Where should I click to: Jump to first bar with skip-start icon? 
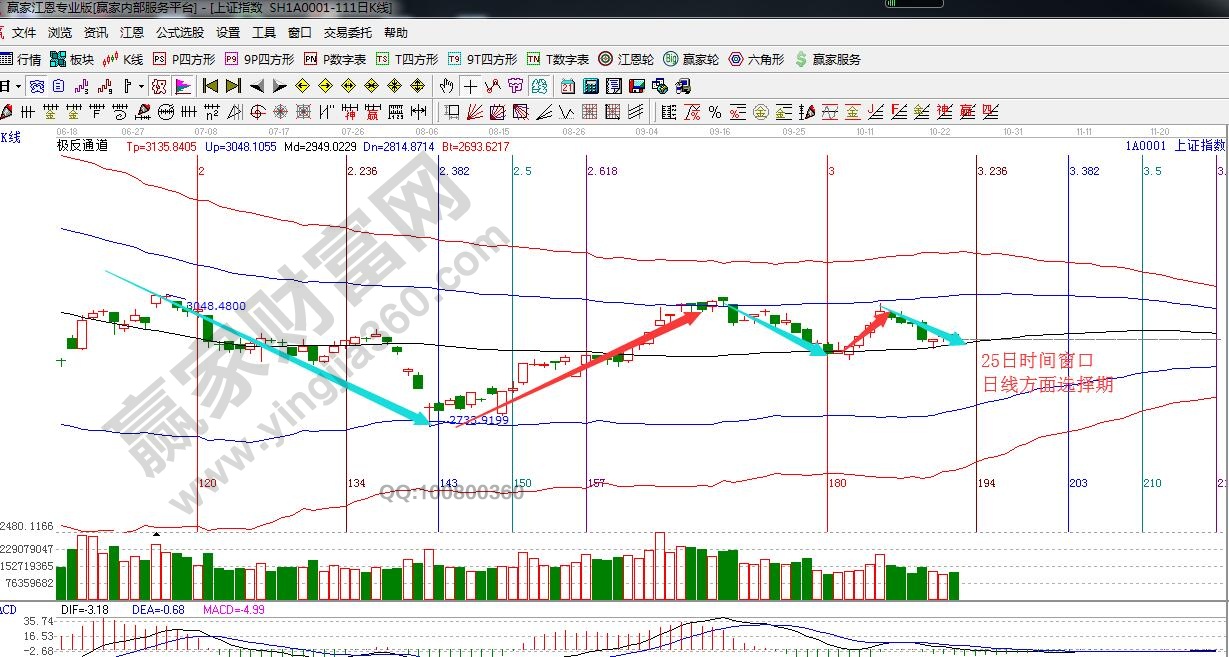tap(210, 86)
